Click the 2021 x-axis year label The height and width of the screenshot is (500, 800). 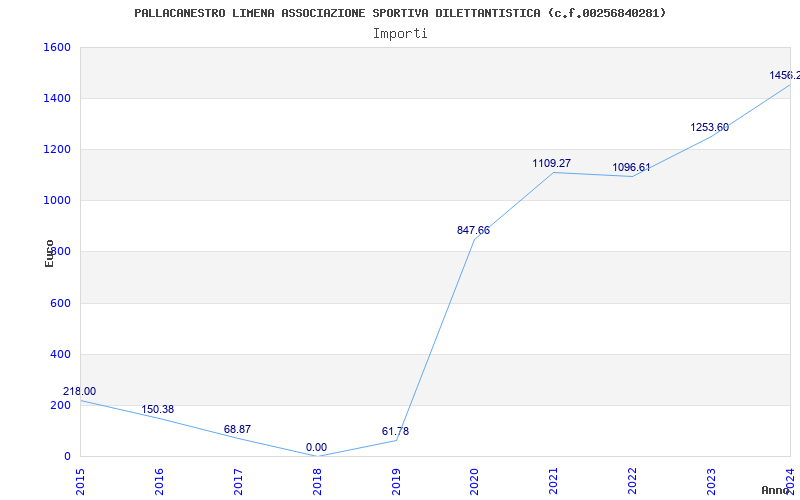pyautogui.click(x=554, y=482)
